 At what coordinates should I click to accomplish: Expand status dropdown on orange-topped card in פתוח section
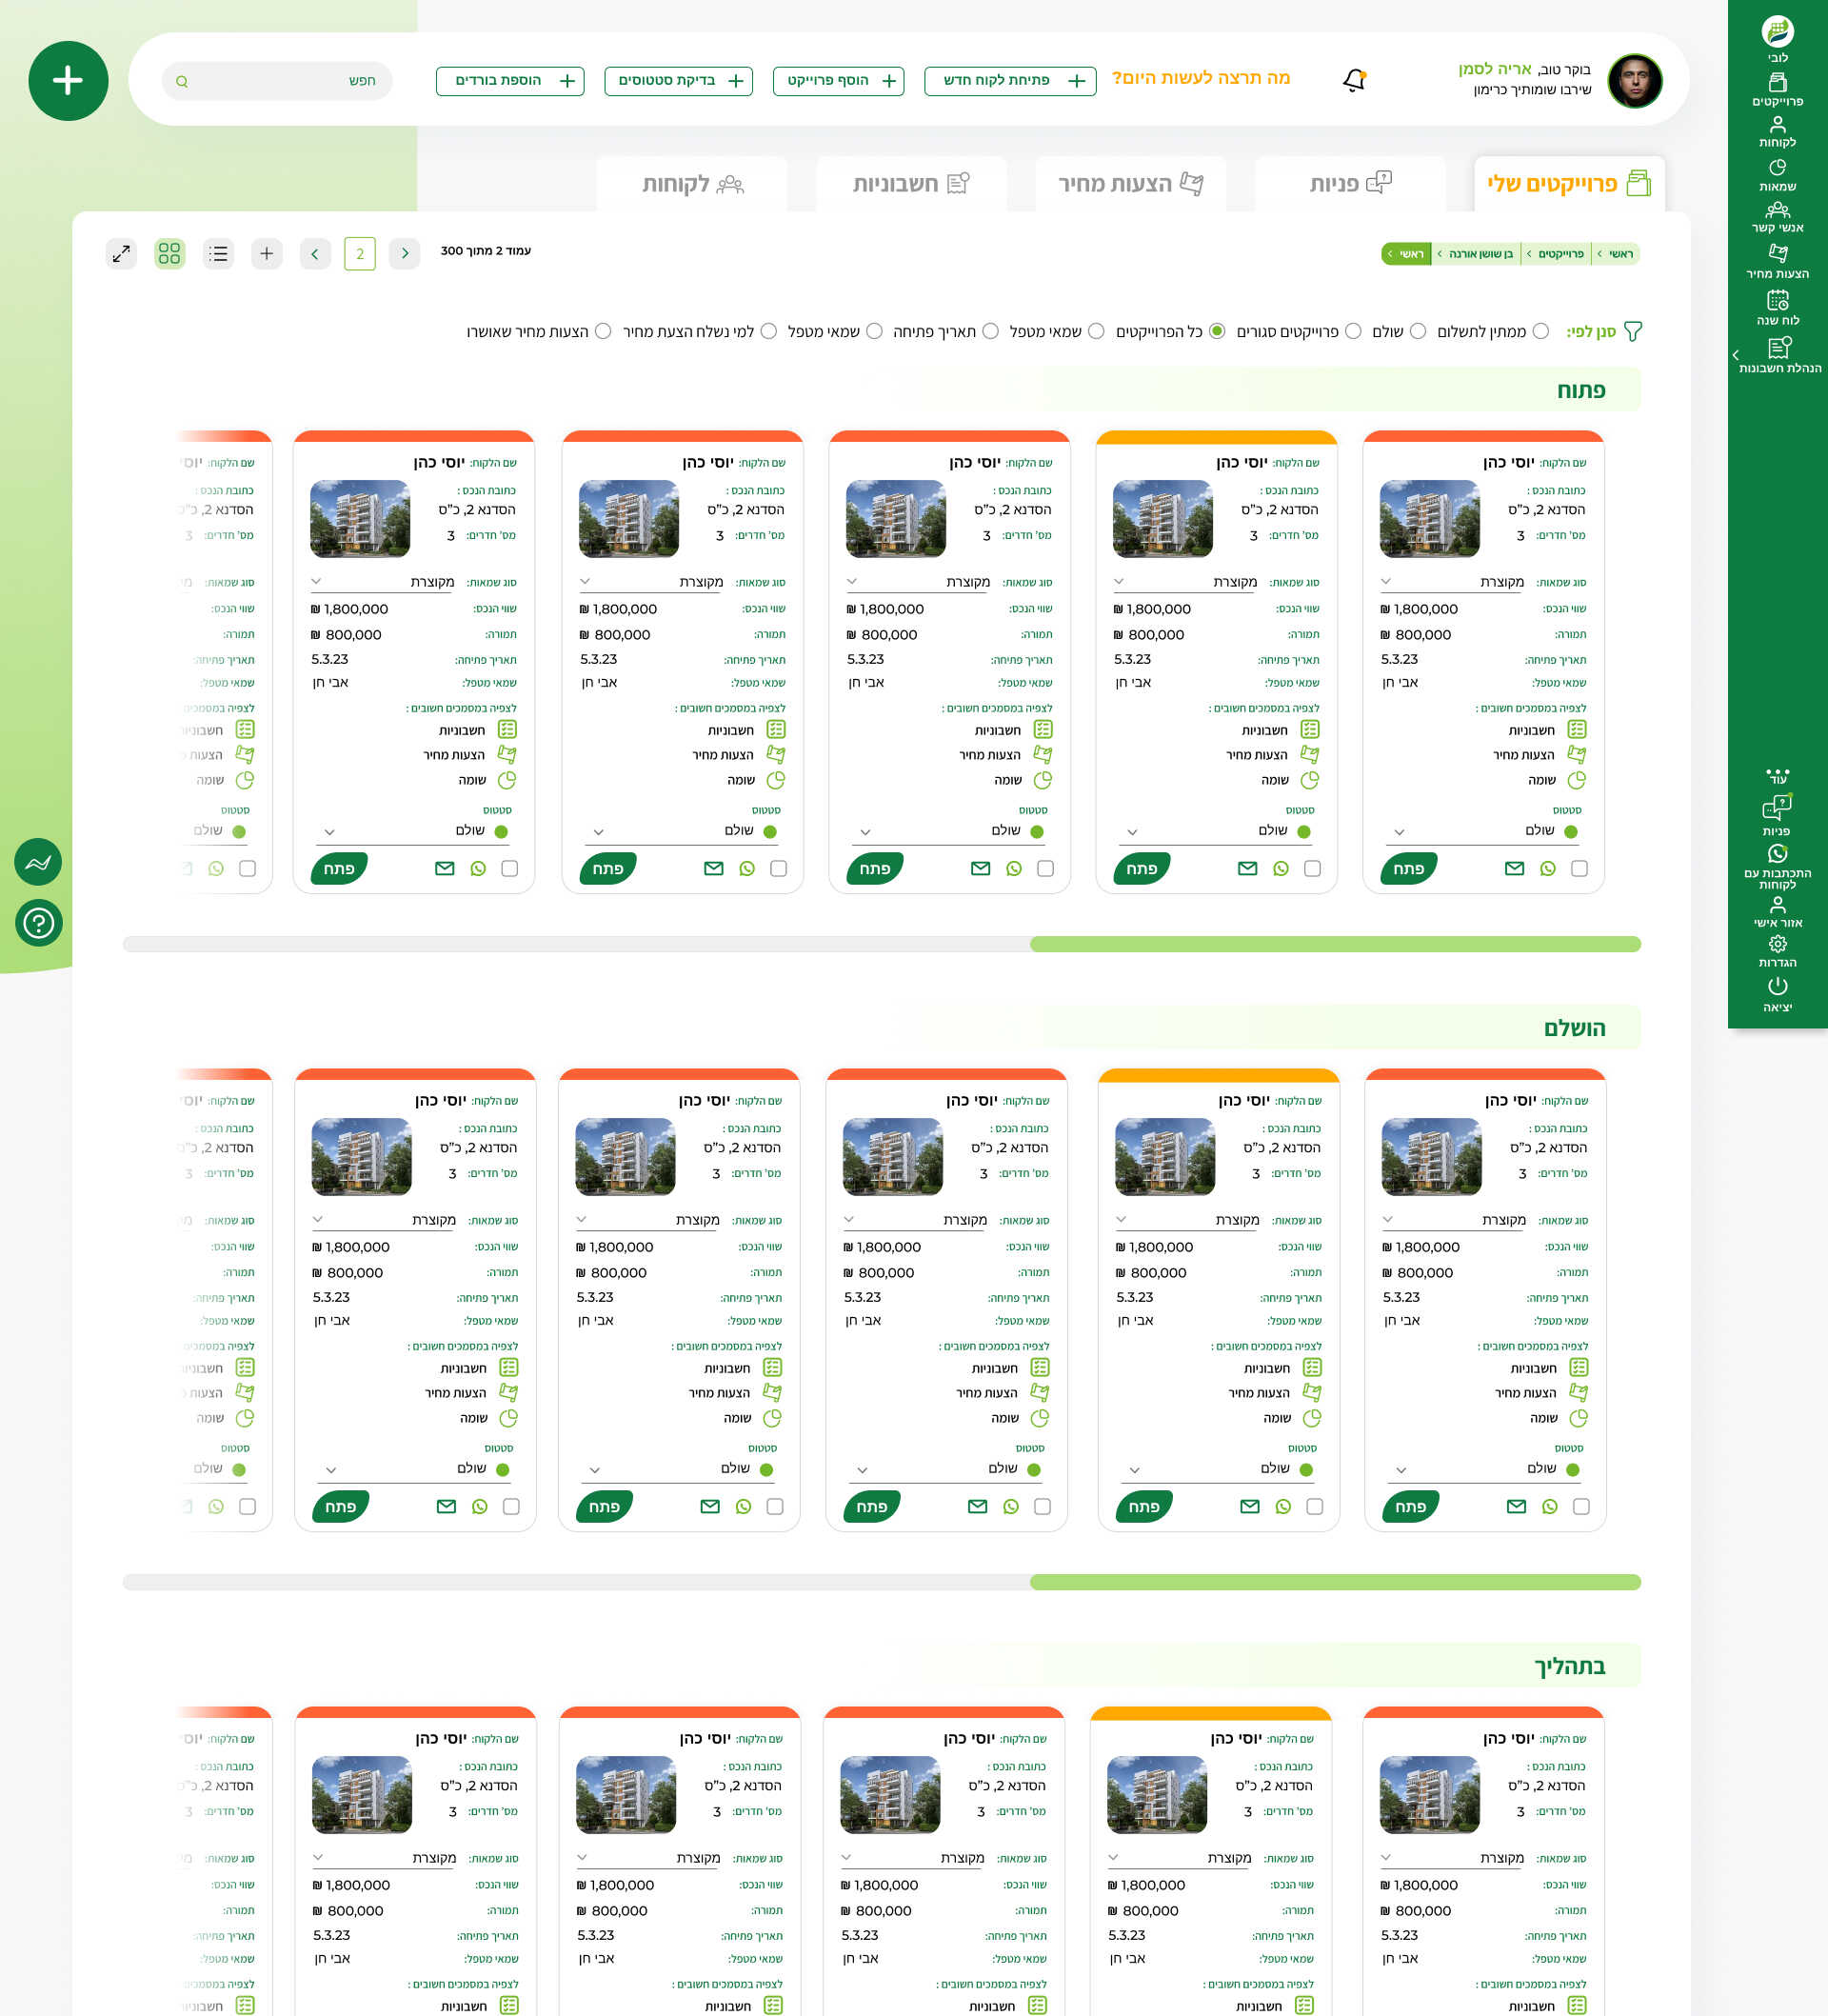tap(1216, 831)
